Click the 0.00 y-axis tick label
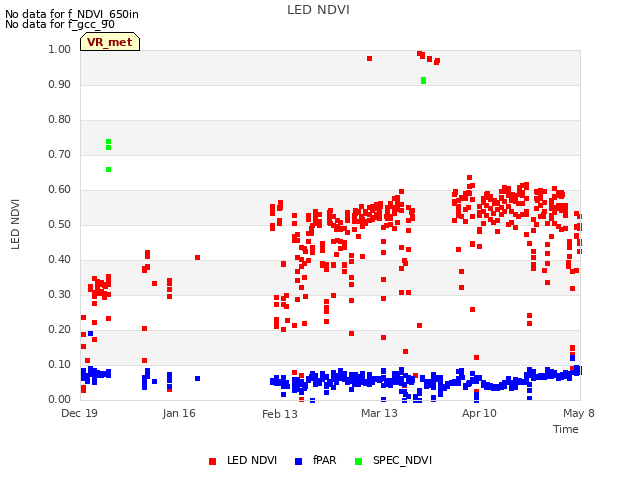The height and width of the screenshot is (480, 640). [59, 400]
